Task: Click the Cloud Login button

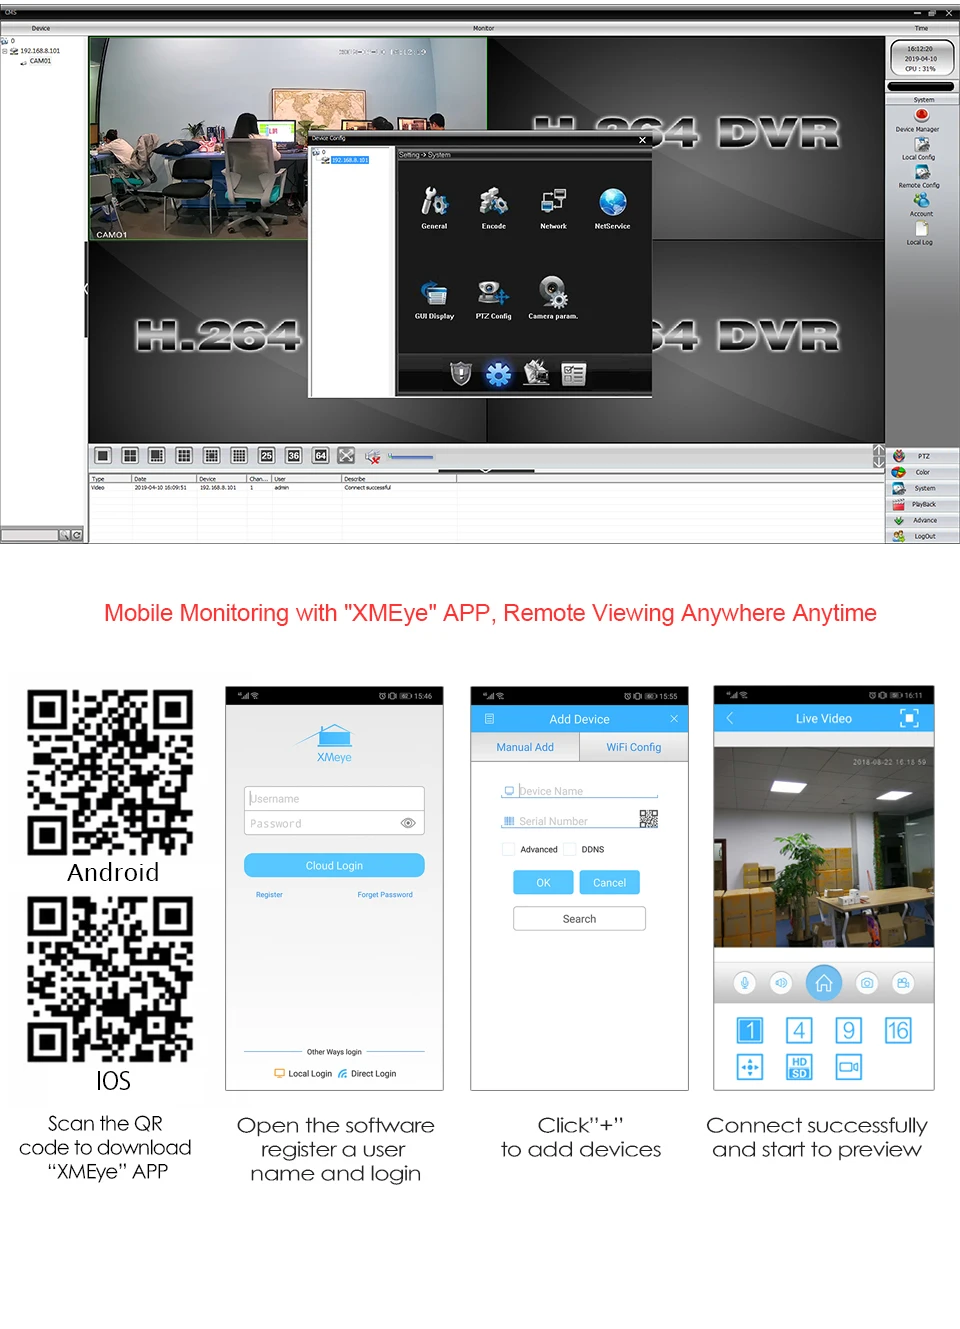Action: 334,866
